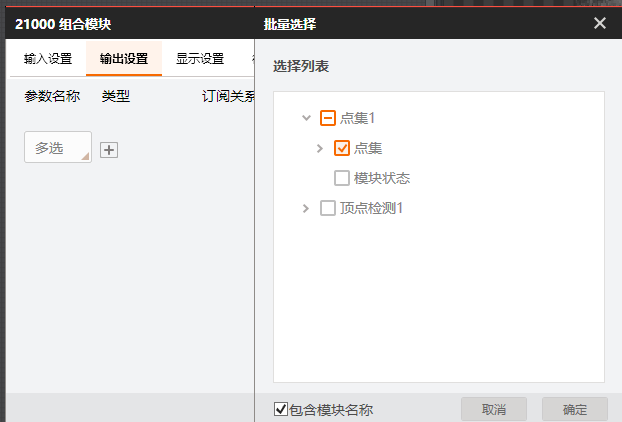The image size is (622, 422).
Task: Confirm selection with 确定 button
Action: [575, 409]
